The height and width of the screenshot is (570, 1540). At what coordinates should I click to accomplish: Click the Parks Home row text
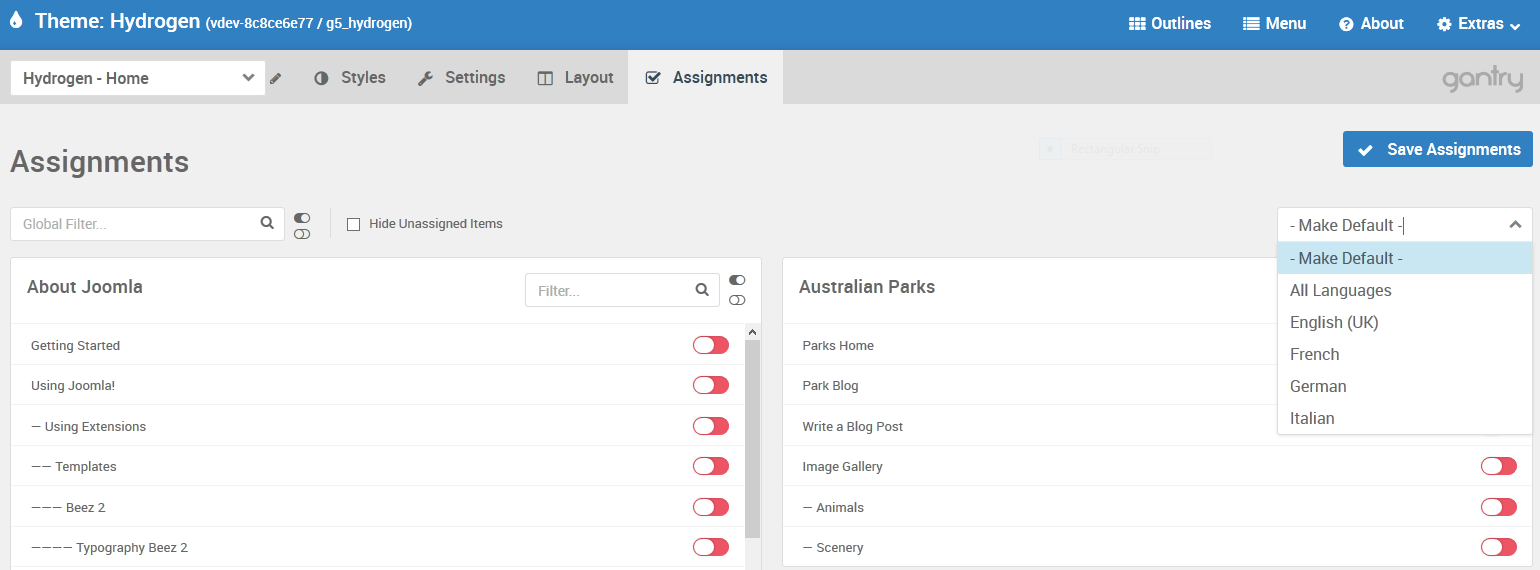pyautogui.click(x=838, y=345)
